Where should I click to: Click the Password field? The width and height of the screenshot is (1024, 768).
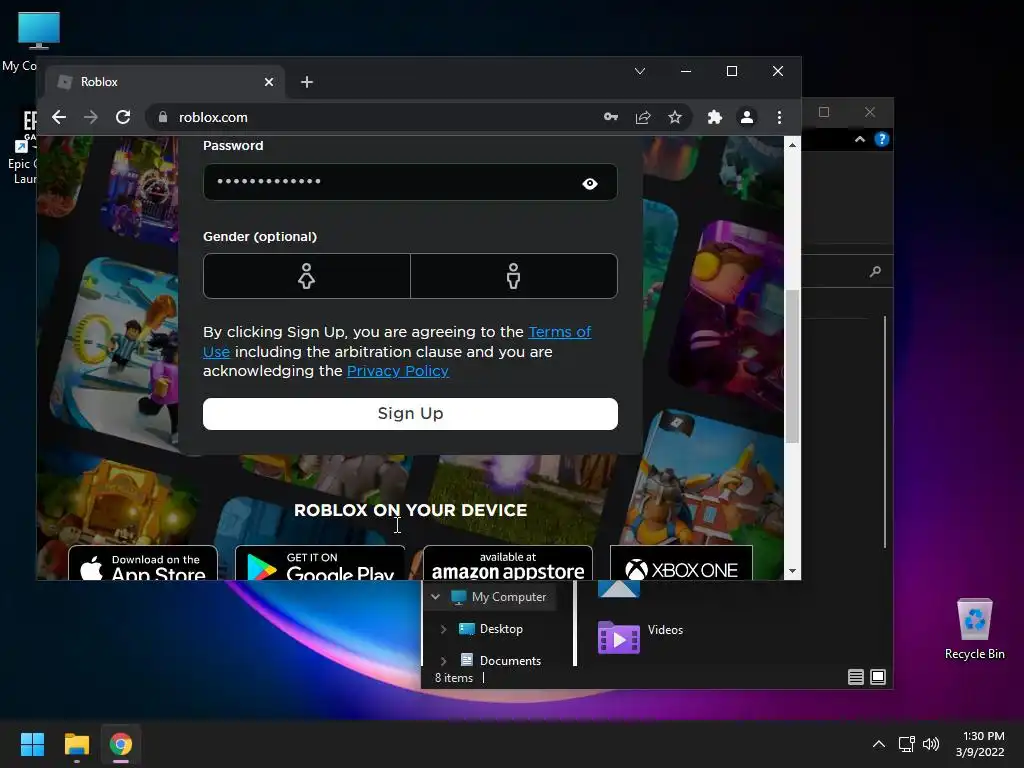pos(410,182)
